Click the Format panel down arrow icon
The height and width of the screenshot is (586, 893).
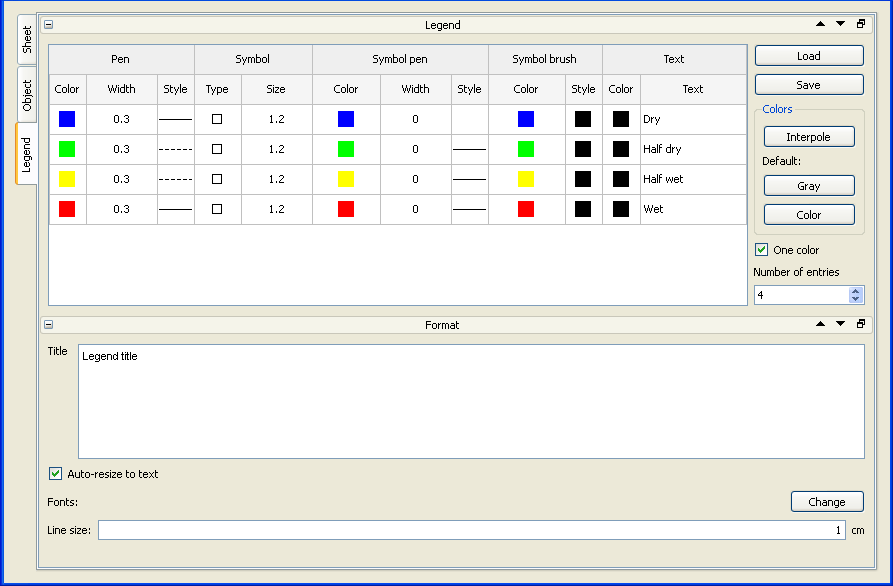pyautogui.click(x=840, y=324)
